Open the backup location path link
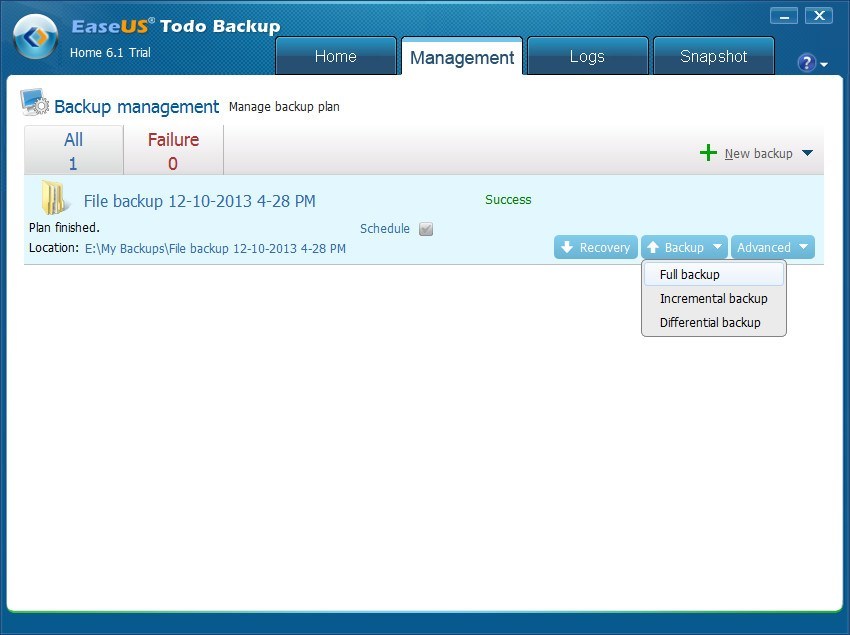 215,249
